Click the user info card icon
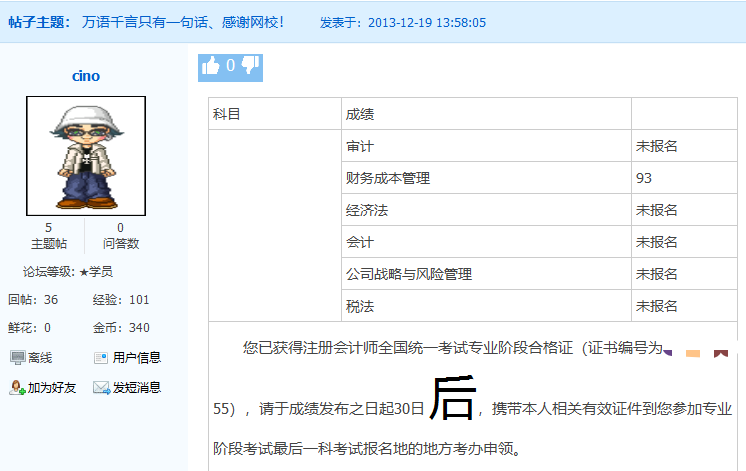The width and height of the screenshot is (746, 471). click(101, 358)
